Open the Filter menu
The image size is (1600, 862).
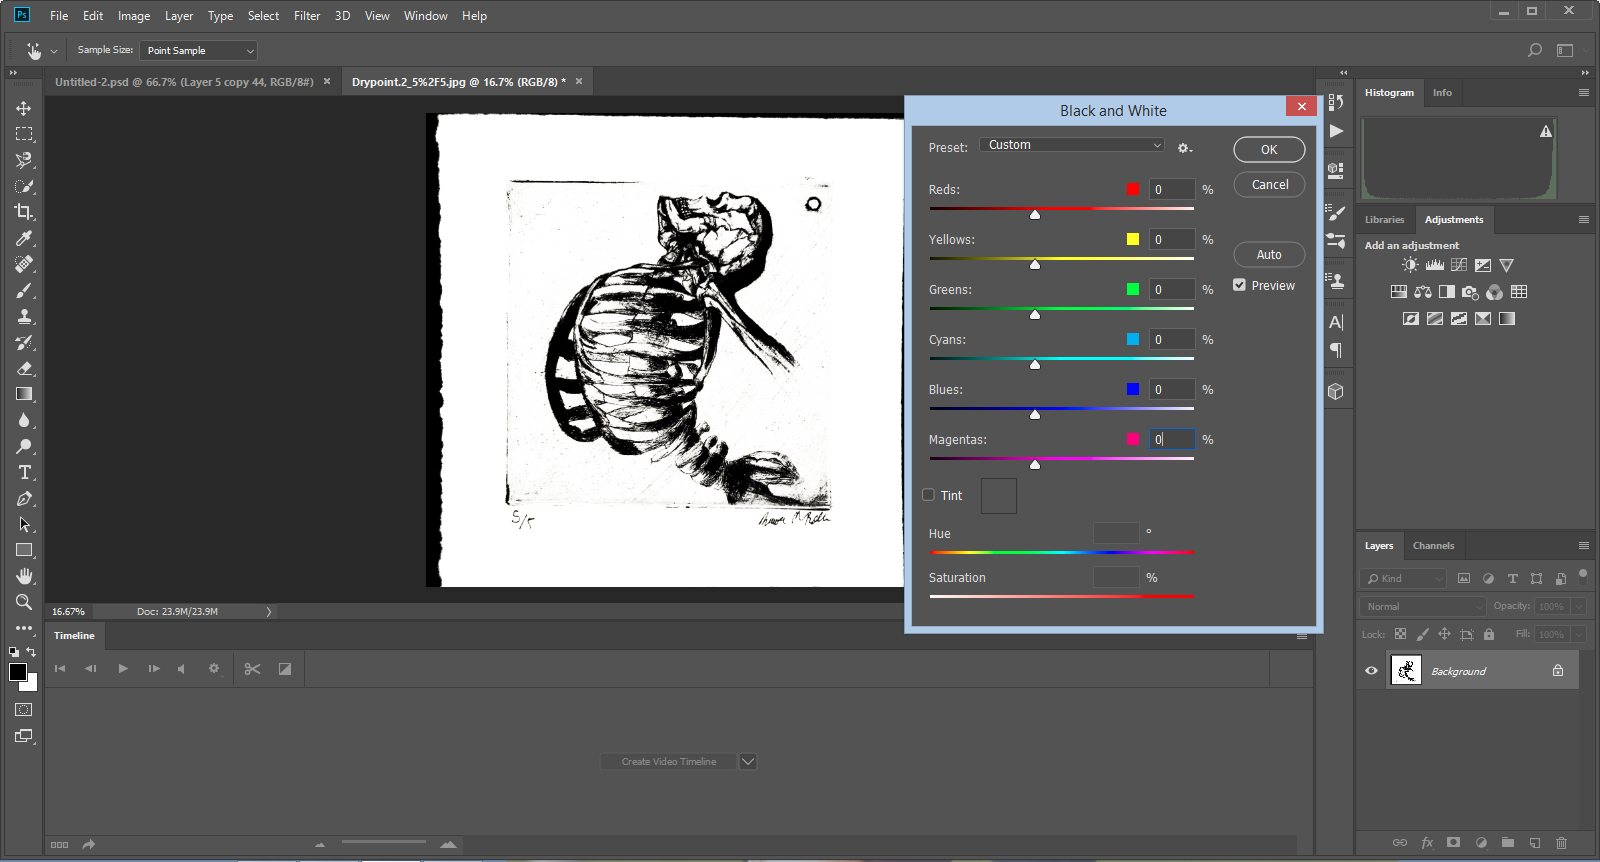(x=307, y=16)
